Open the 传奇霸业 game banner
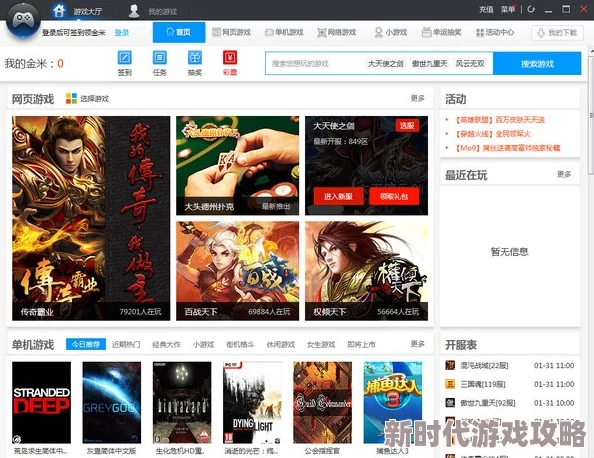Screen dimensions: 594x458 pyautogui.click(x=91, y=218)
